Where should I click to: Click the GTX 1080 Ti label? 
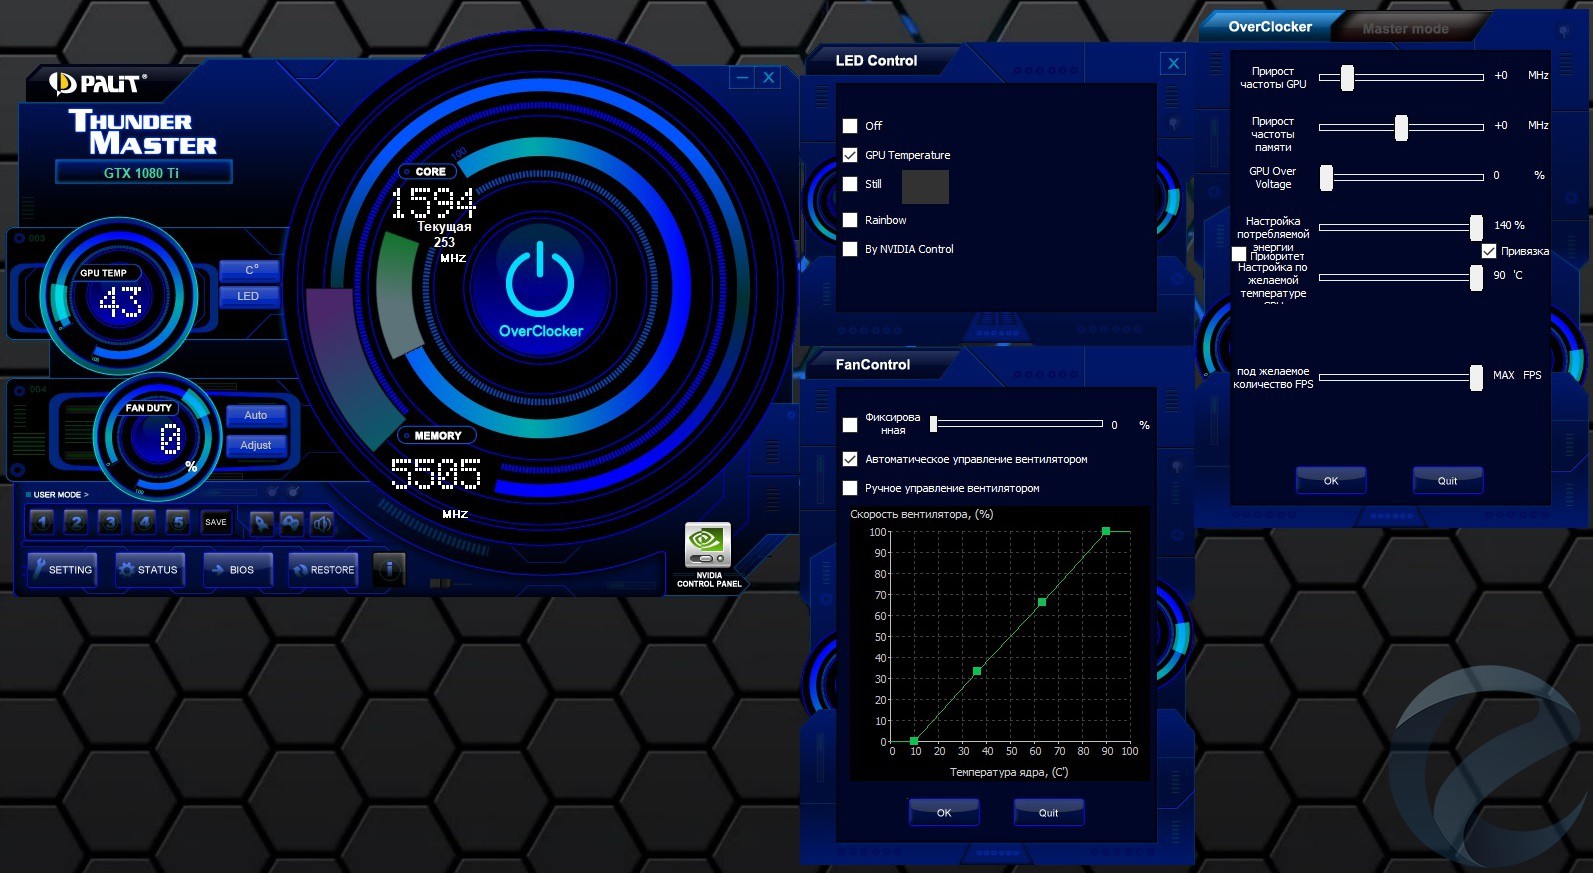click(x=142, y=173)
